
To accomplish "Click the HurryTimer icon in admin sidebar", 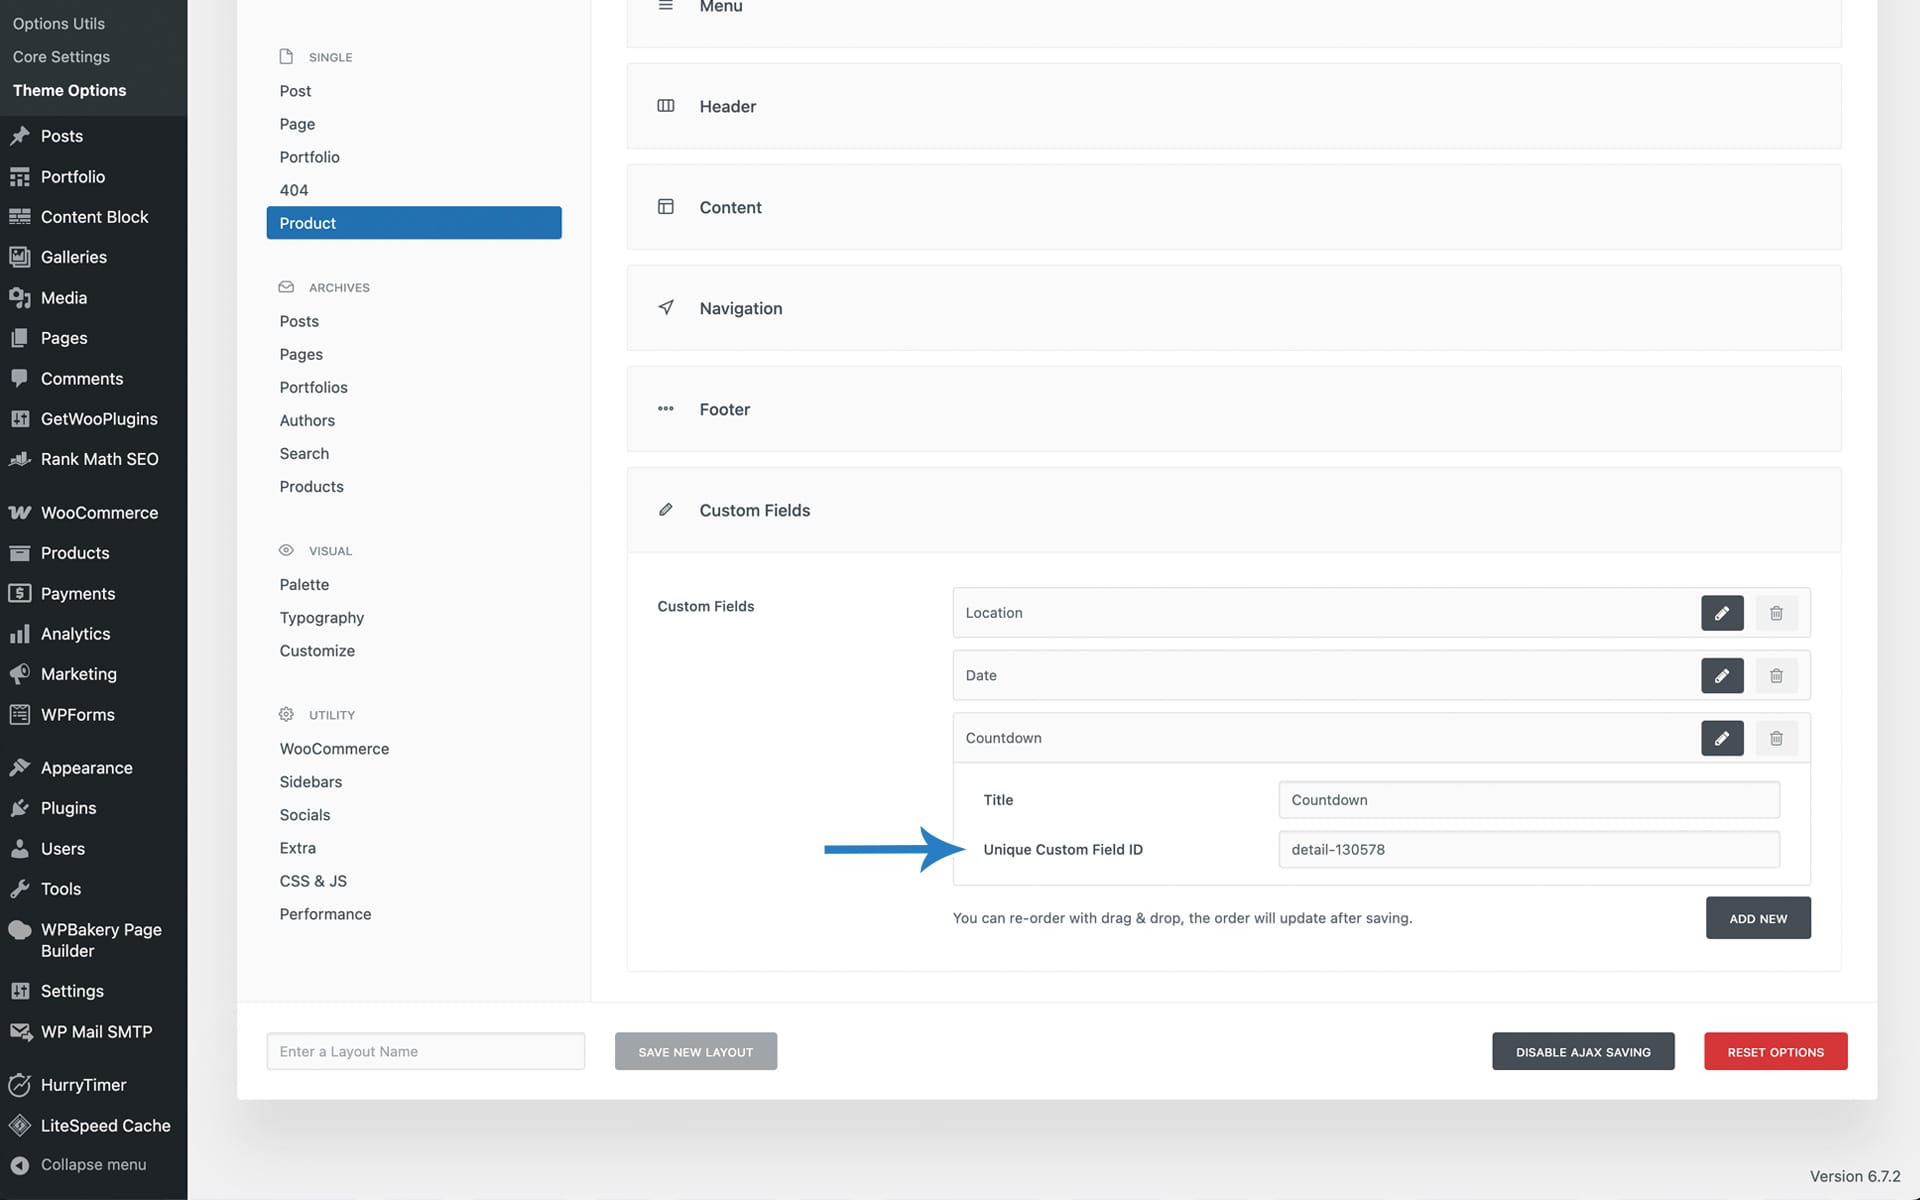I will (19, 1085).
